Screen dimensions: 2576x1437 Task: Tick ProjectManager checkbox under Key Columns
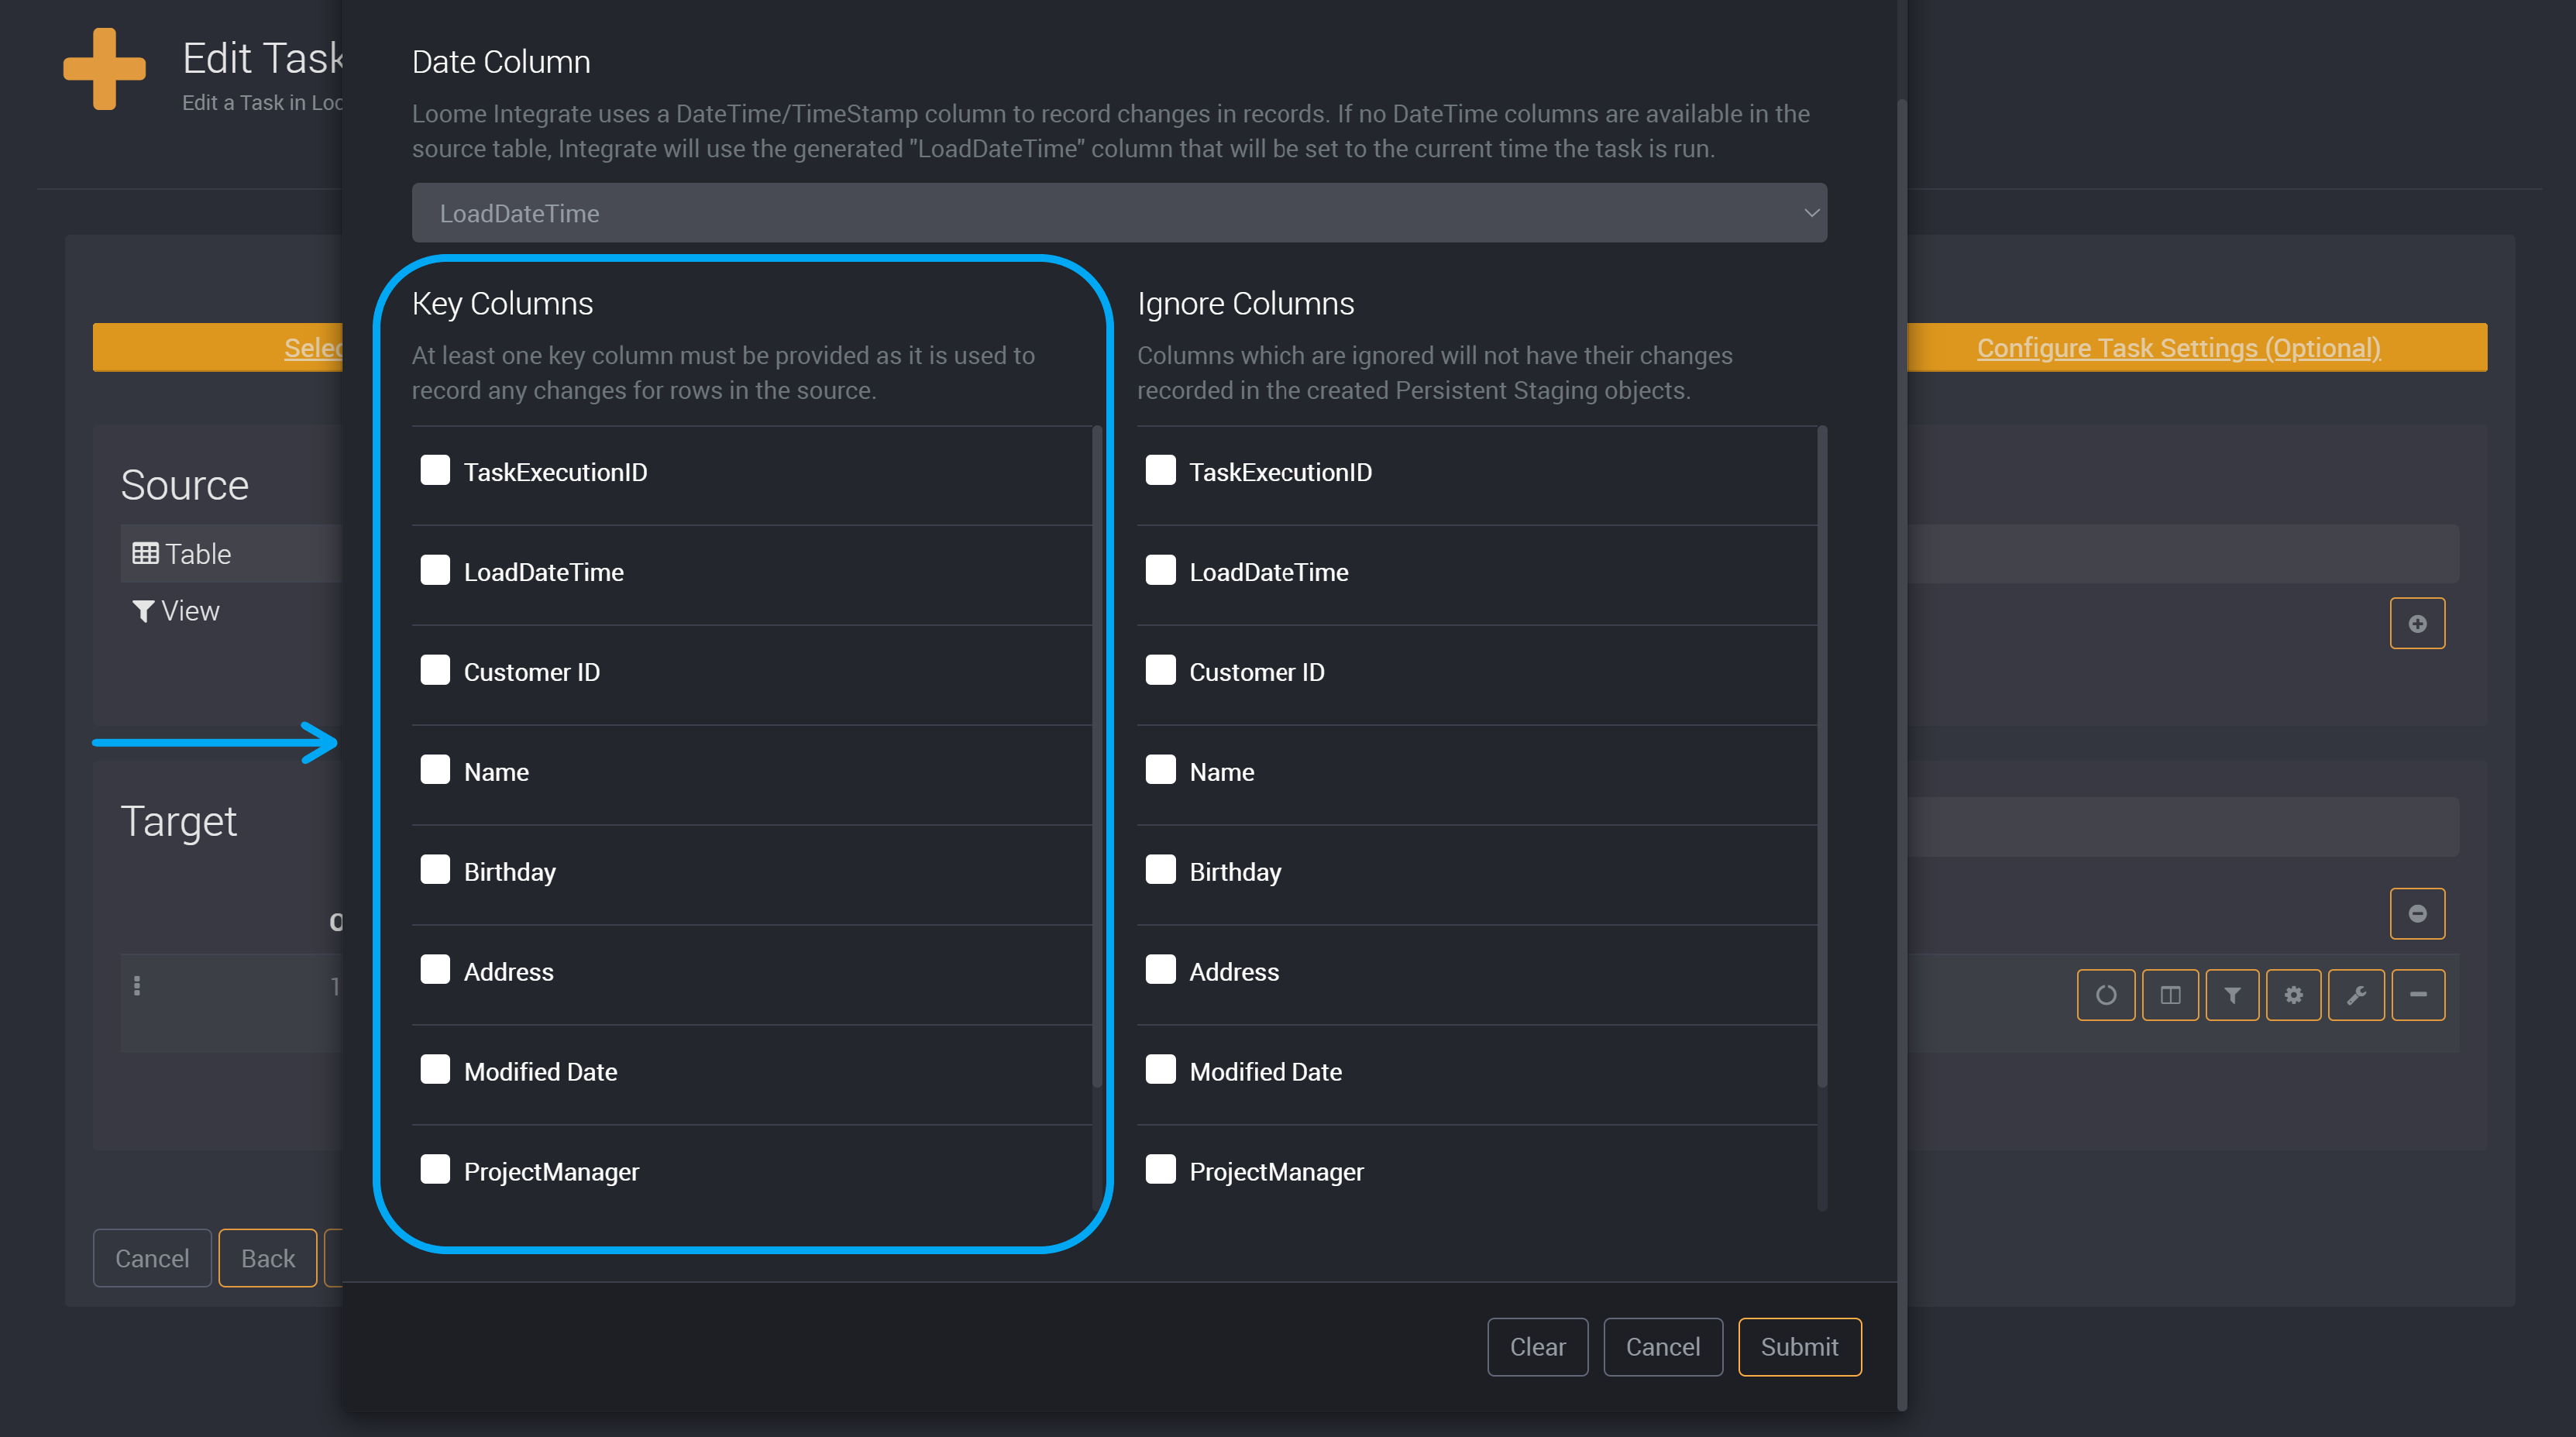tap(435, 1170)
